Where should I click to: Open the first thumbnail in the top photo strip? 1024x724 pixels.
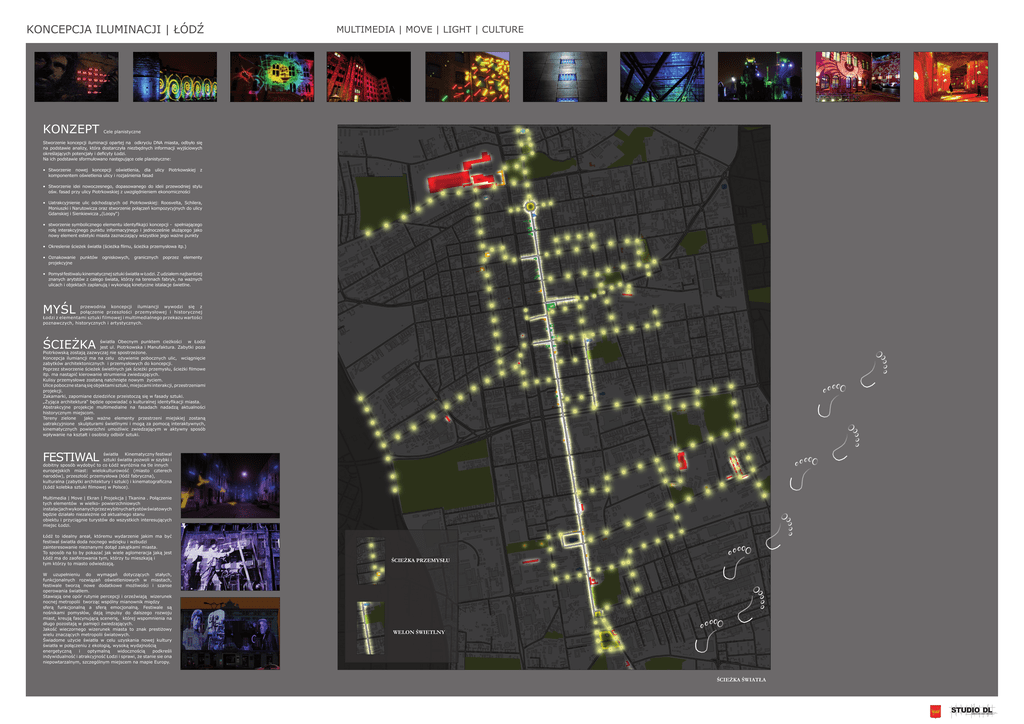click(x=76, y=77)
